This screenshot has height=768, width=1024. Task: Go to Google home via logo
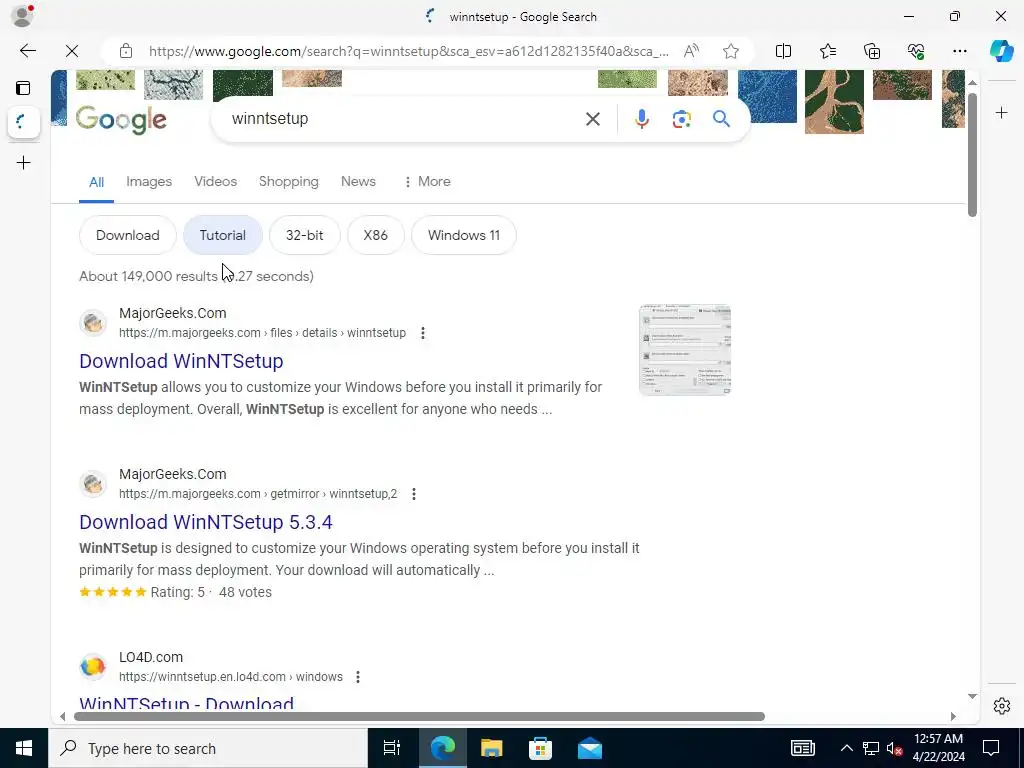tap(121, 120)
